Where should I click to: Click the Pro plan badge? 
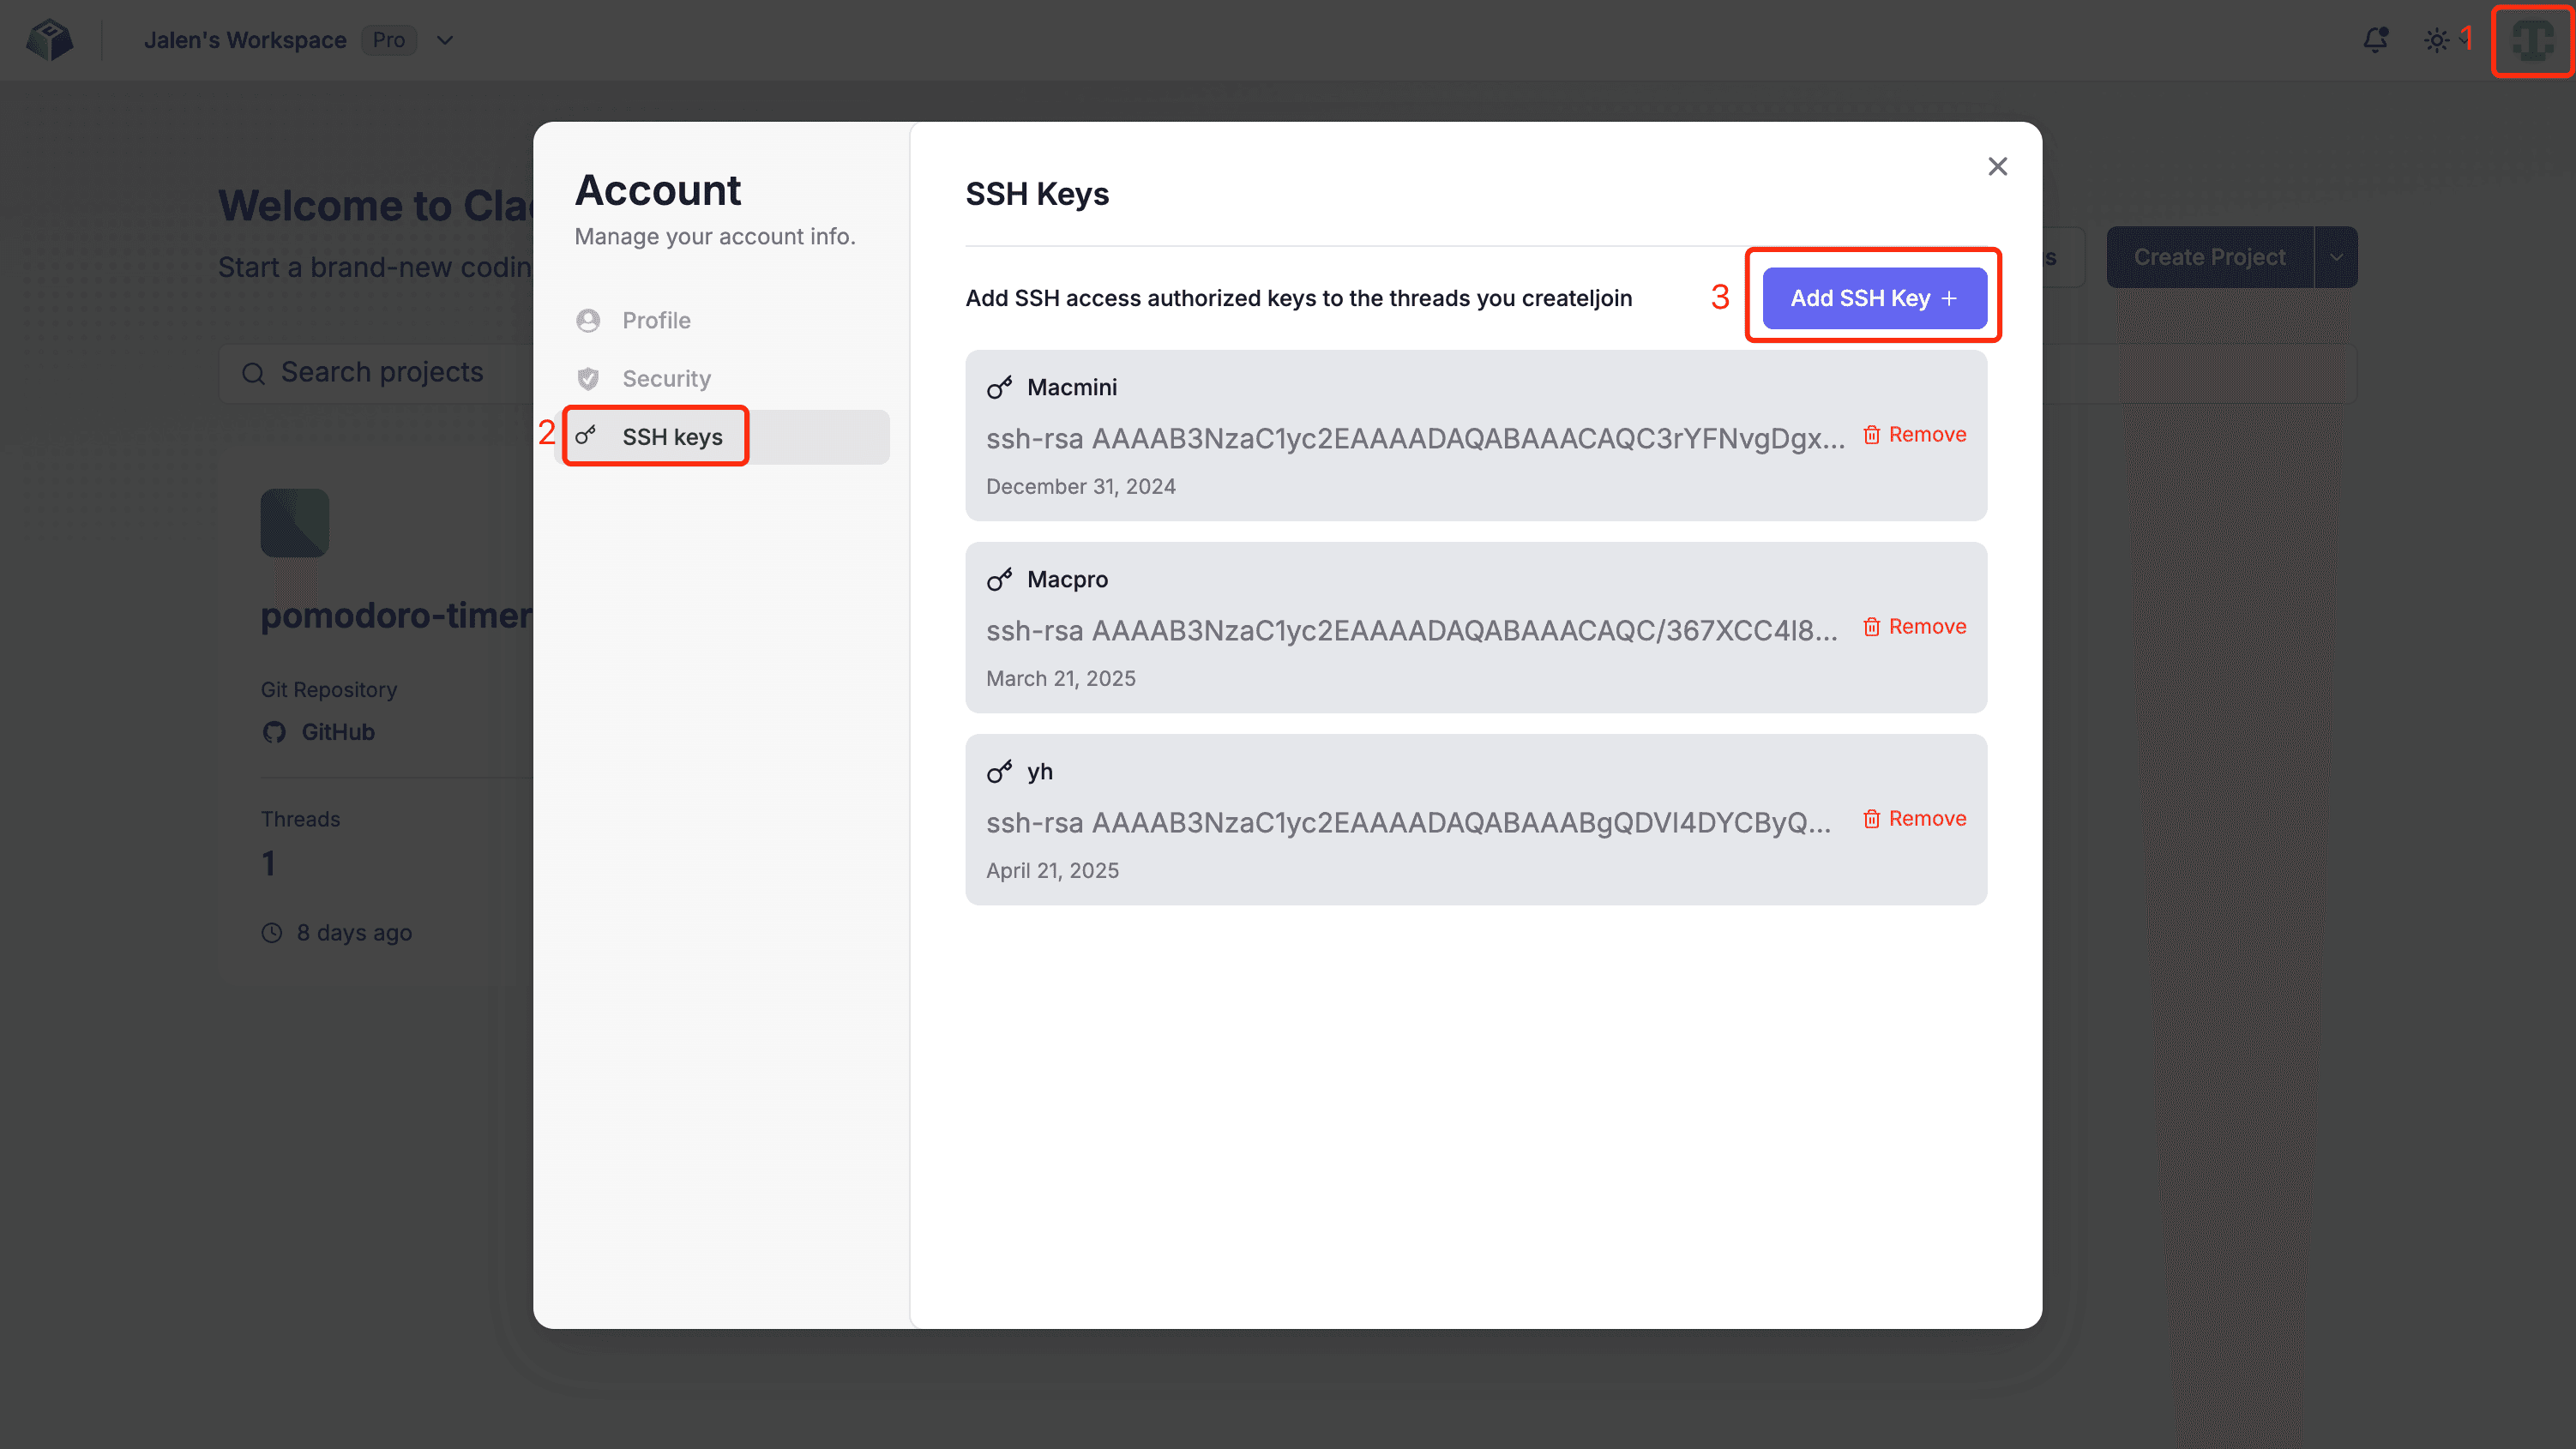click(389, 40)
